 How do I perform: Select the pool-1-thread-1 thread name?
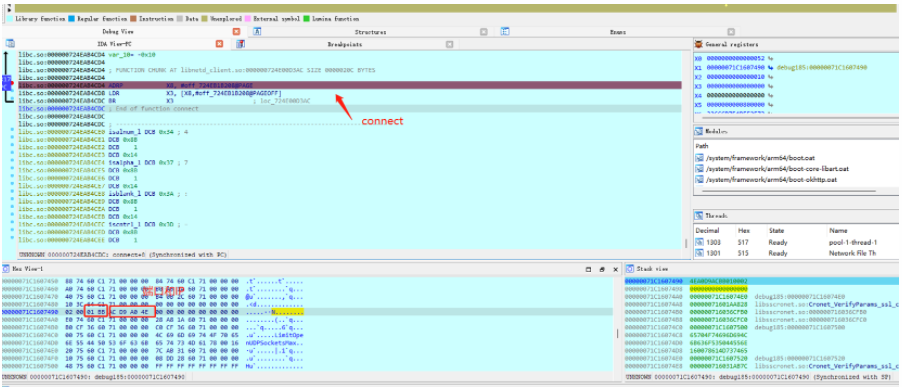click(x=854, y=243)
